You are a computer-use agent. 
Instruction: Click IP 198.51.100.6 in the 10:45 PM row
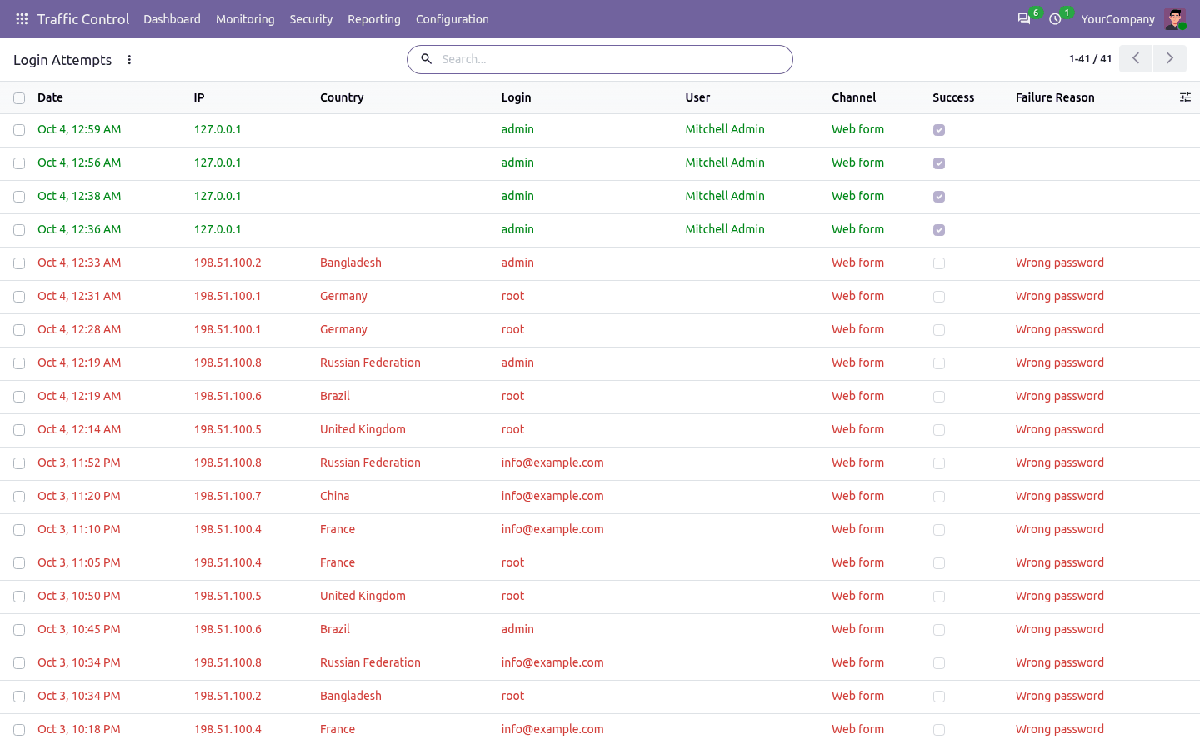click(228, 629)
